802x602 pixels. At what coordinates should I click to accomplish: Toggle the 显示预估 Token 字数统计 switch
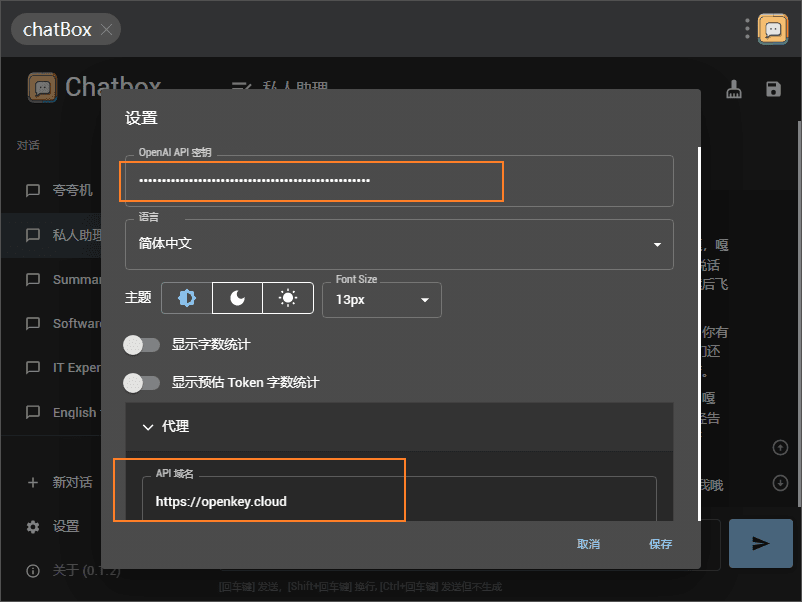point(142,383)
